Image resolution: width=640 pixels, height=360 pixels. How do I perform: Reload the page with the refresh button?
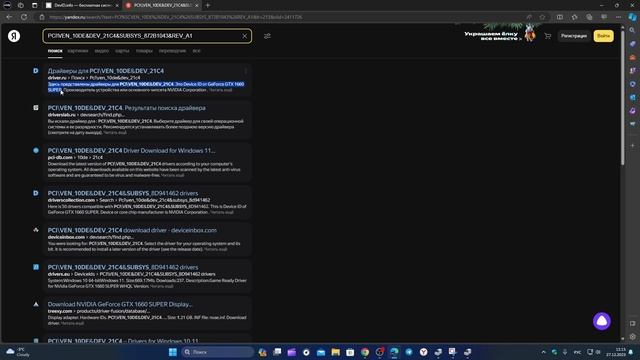point(24,17)
